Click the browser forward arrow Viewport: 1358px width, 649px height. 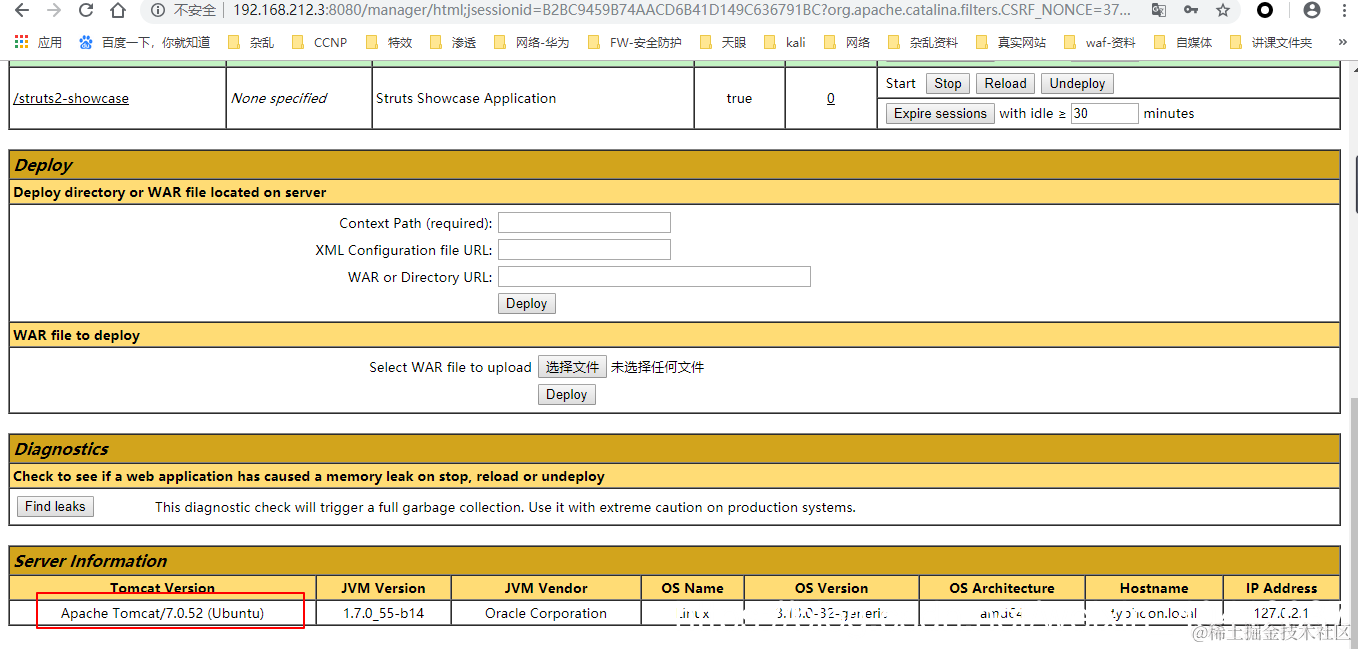coord(54,11)
